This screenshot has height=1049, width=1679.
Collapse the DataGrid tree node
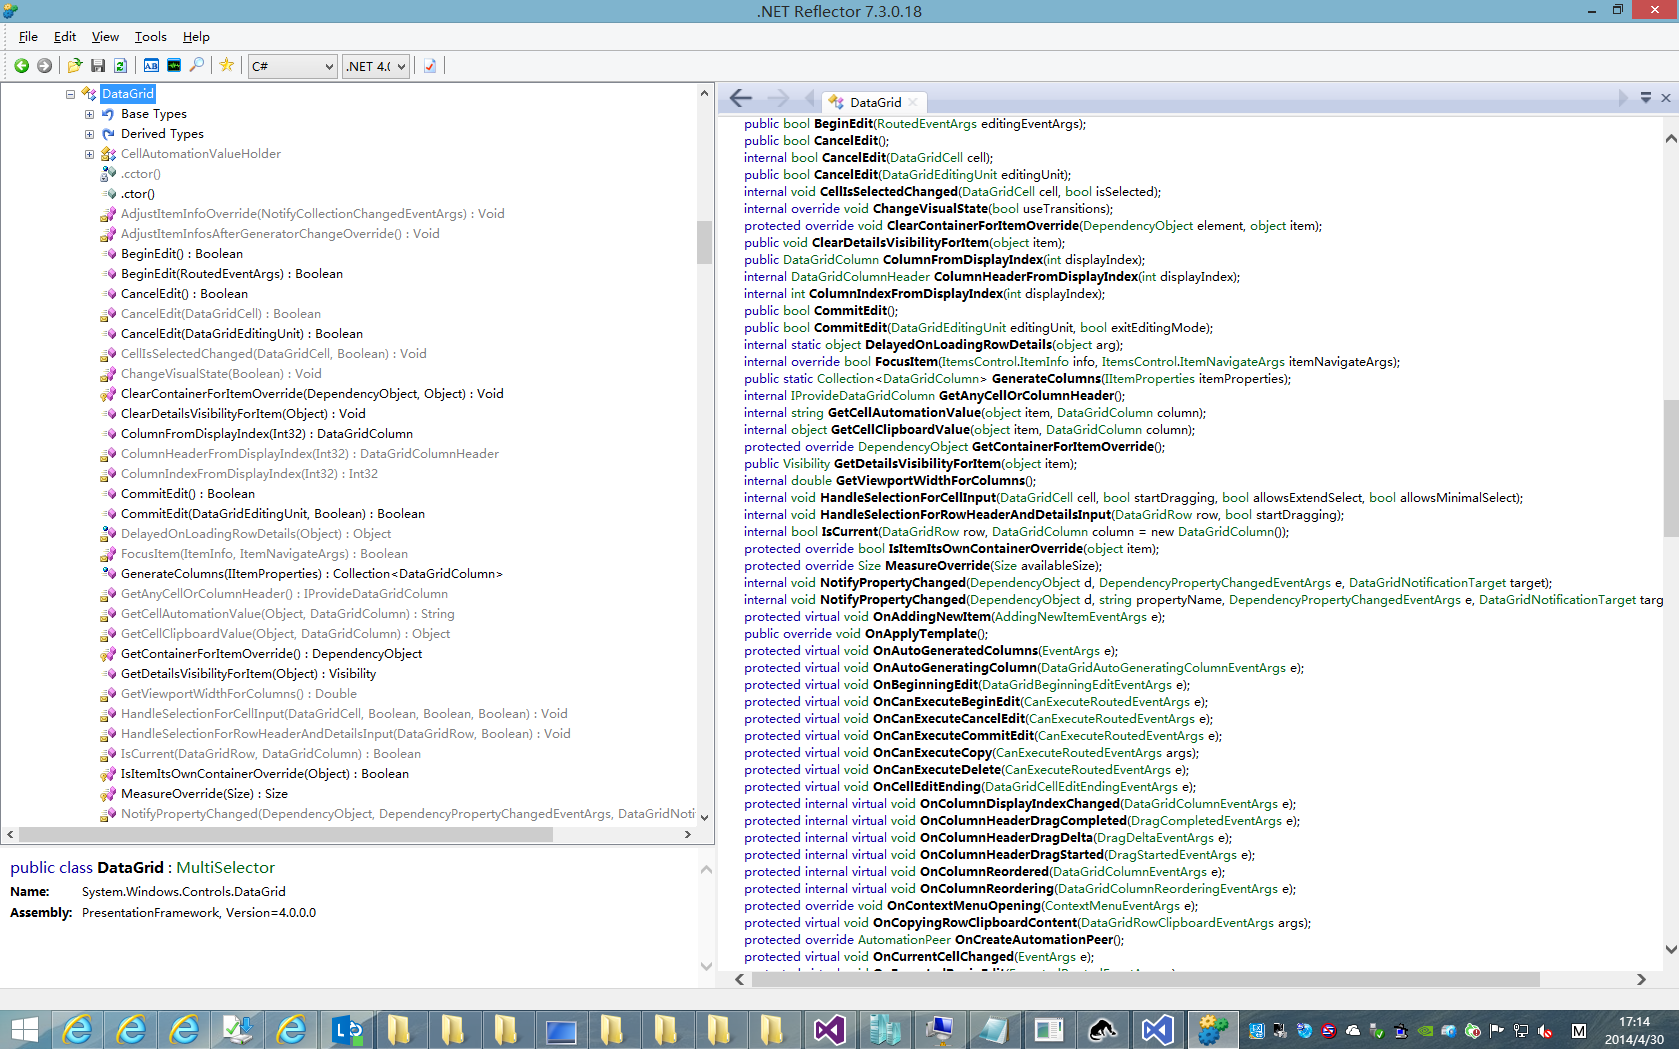pyautogui.click(x=70, y=94)
